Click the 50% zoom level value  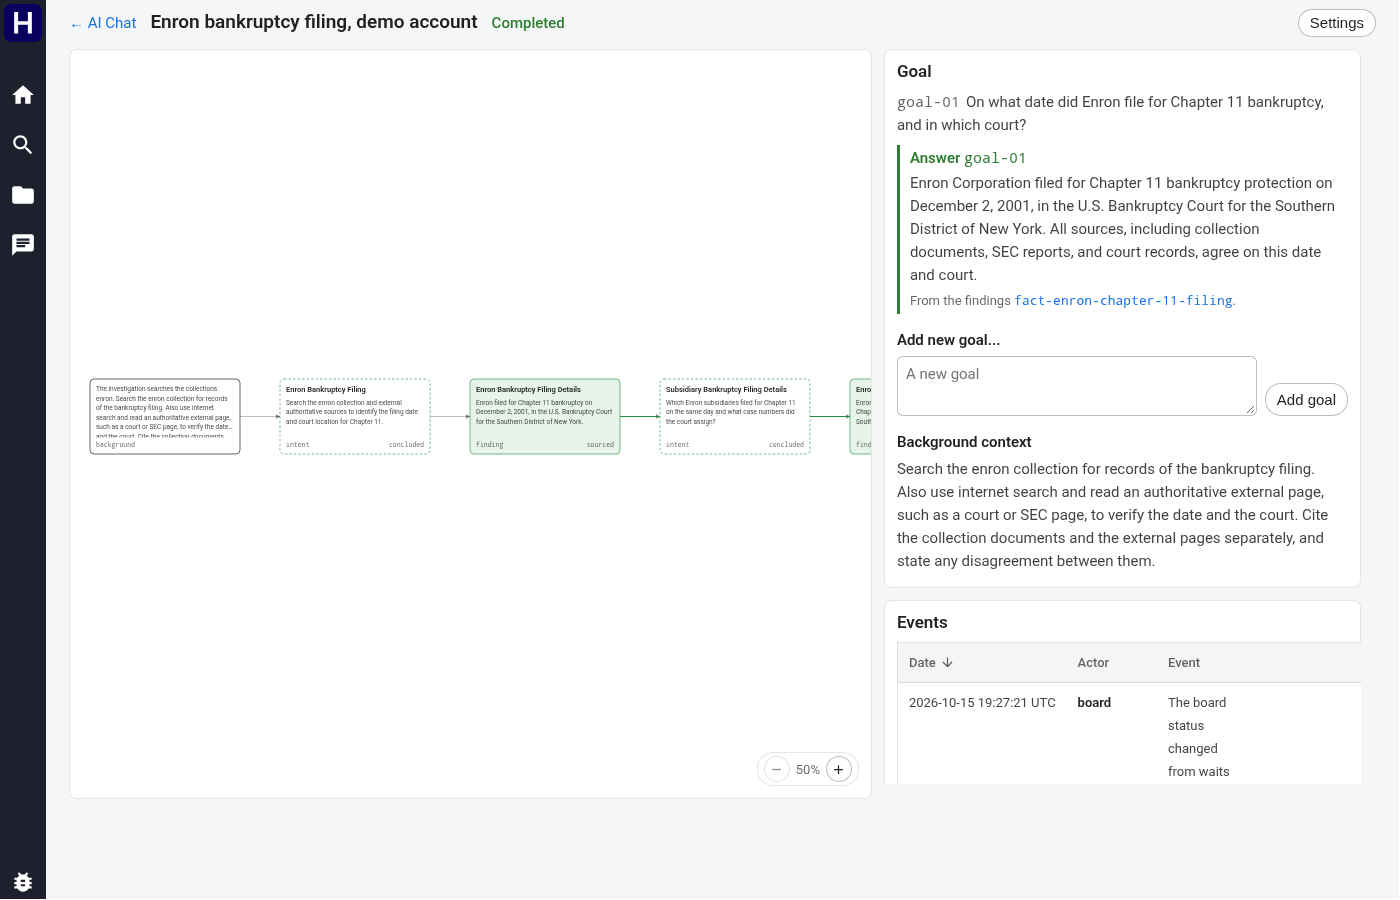click(x=808, y=770)
